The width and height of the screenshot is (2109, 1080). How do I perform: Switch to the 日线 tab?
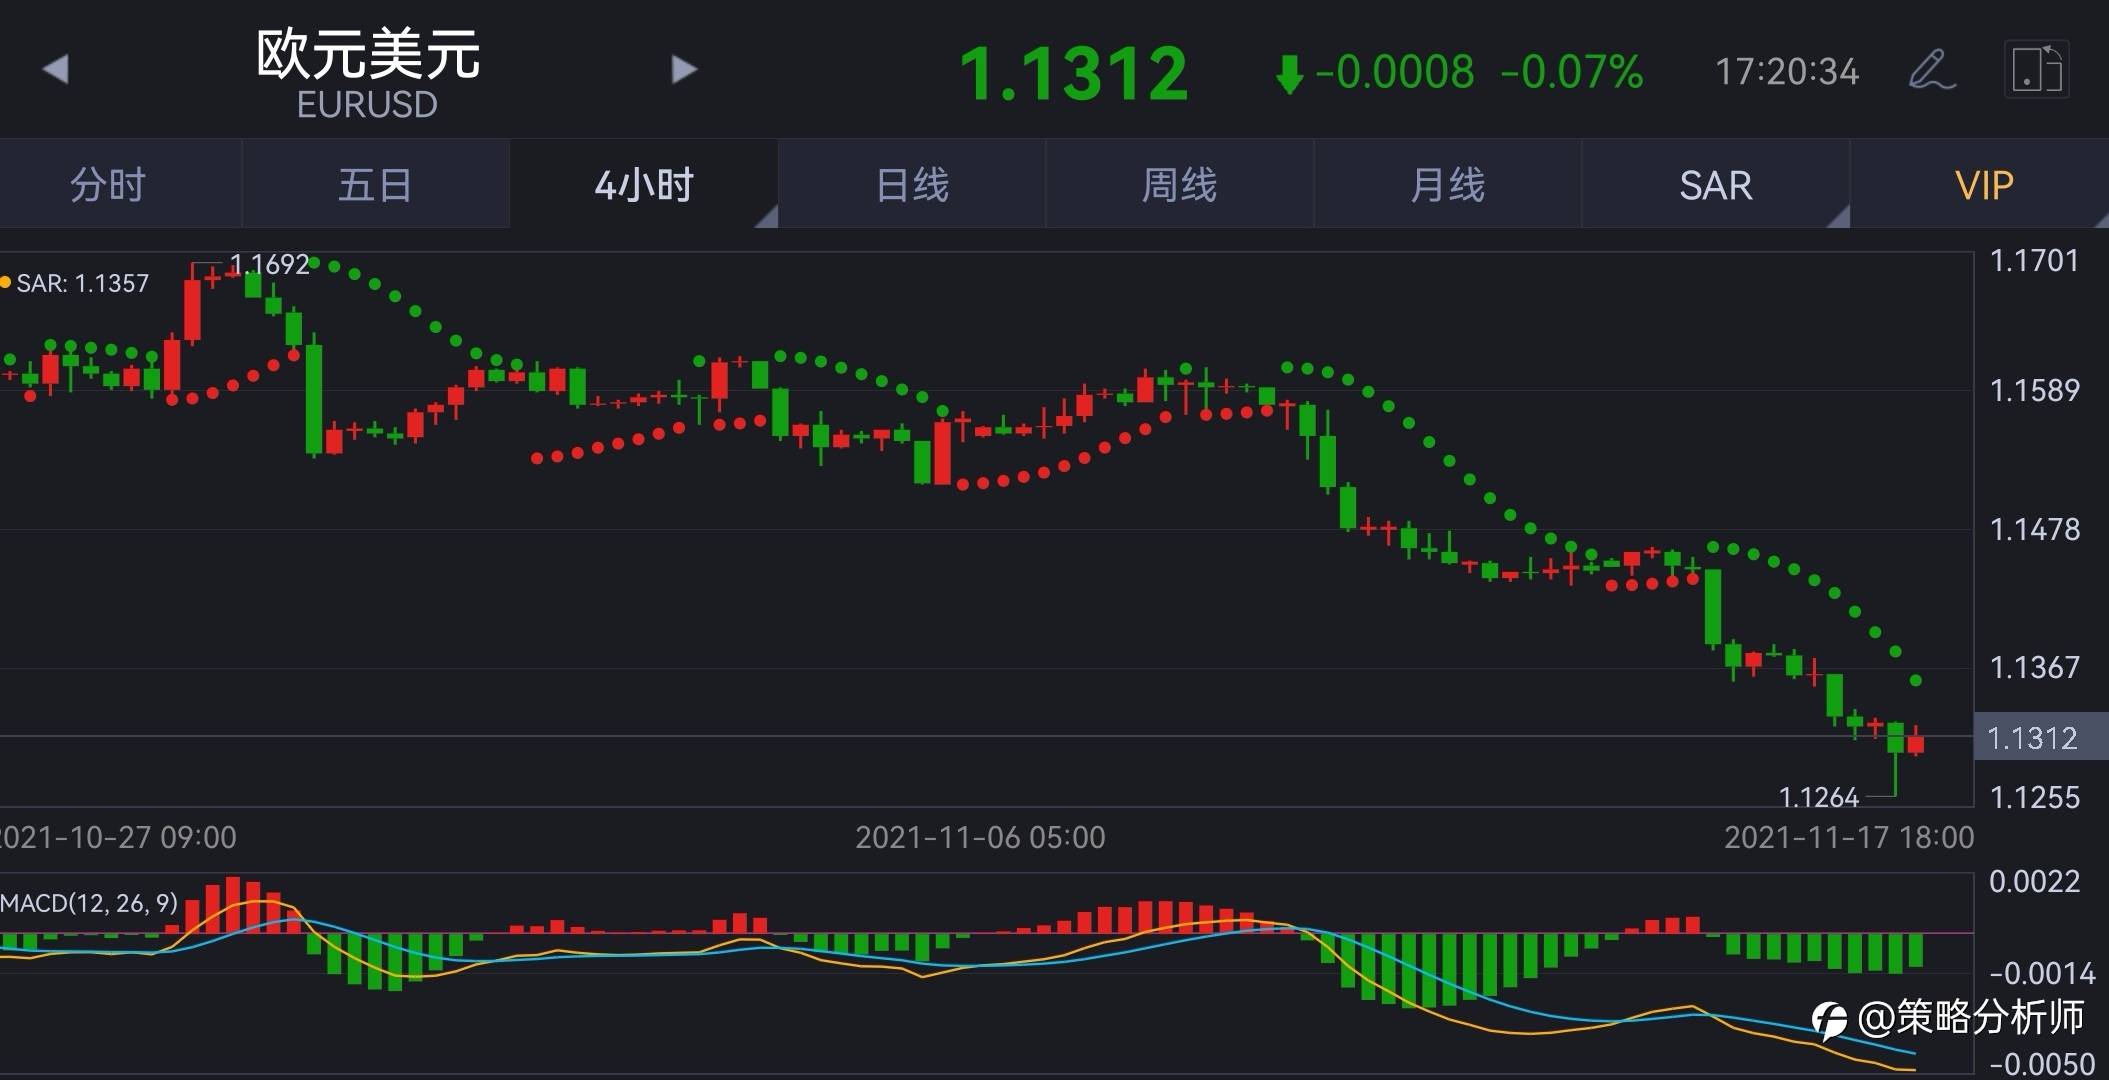(912, 185)
